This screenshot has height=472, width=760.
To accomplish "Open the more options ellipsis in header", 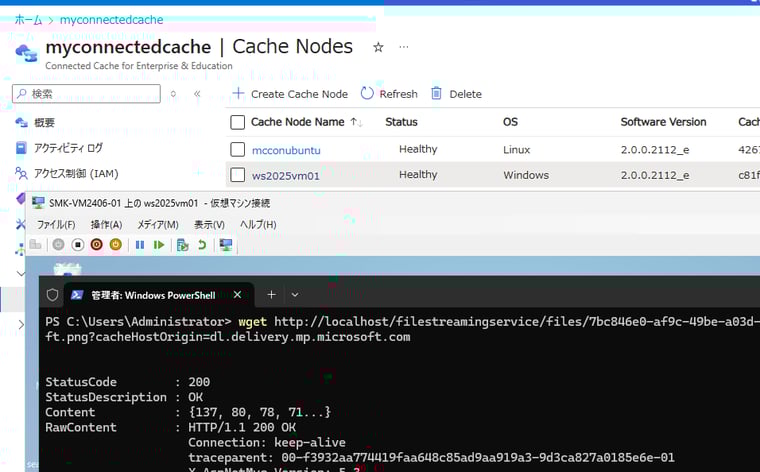I will (x=403, y=47).
